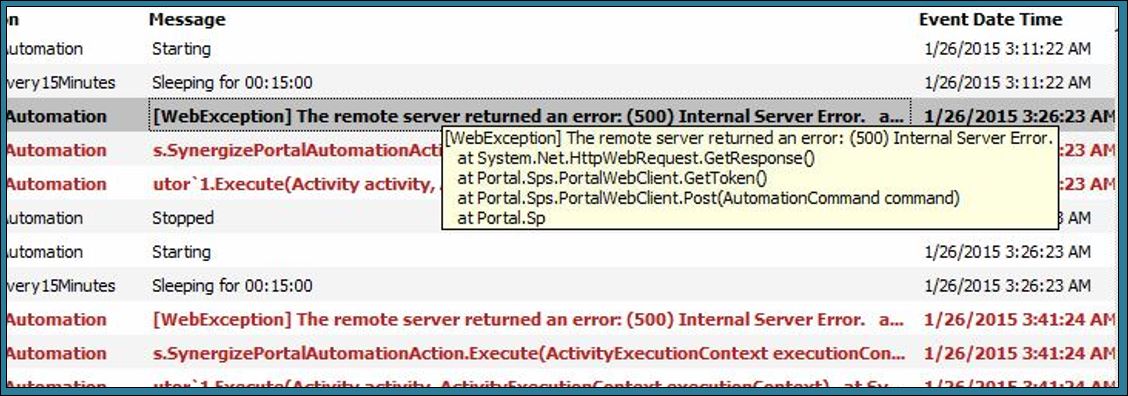
Task: Select the red WebException row at 3:41:24 AM
Action: pyautogui.click(x=561, y=320)
